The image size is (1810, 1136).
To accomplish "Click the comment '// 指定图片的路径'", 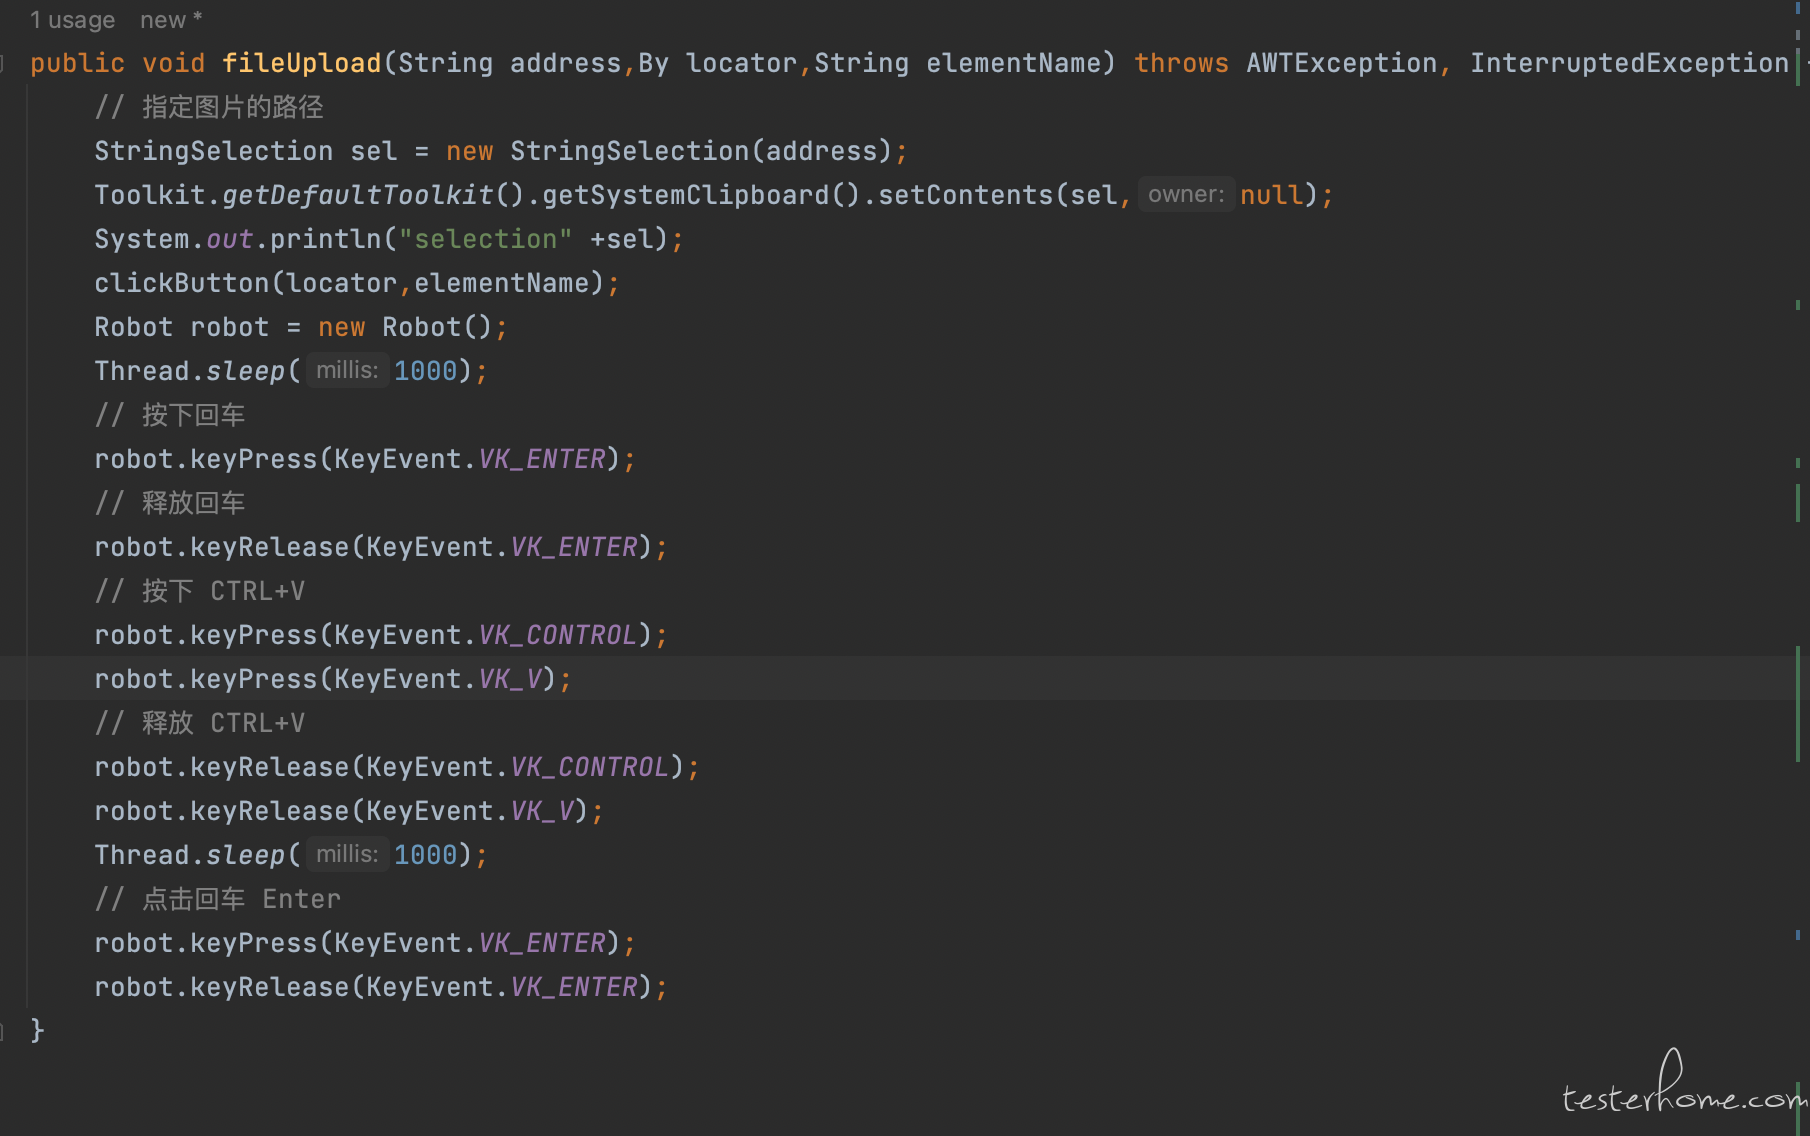I will tap(209, 107).
